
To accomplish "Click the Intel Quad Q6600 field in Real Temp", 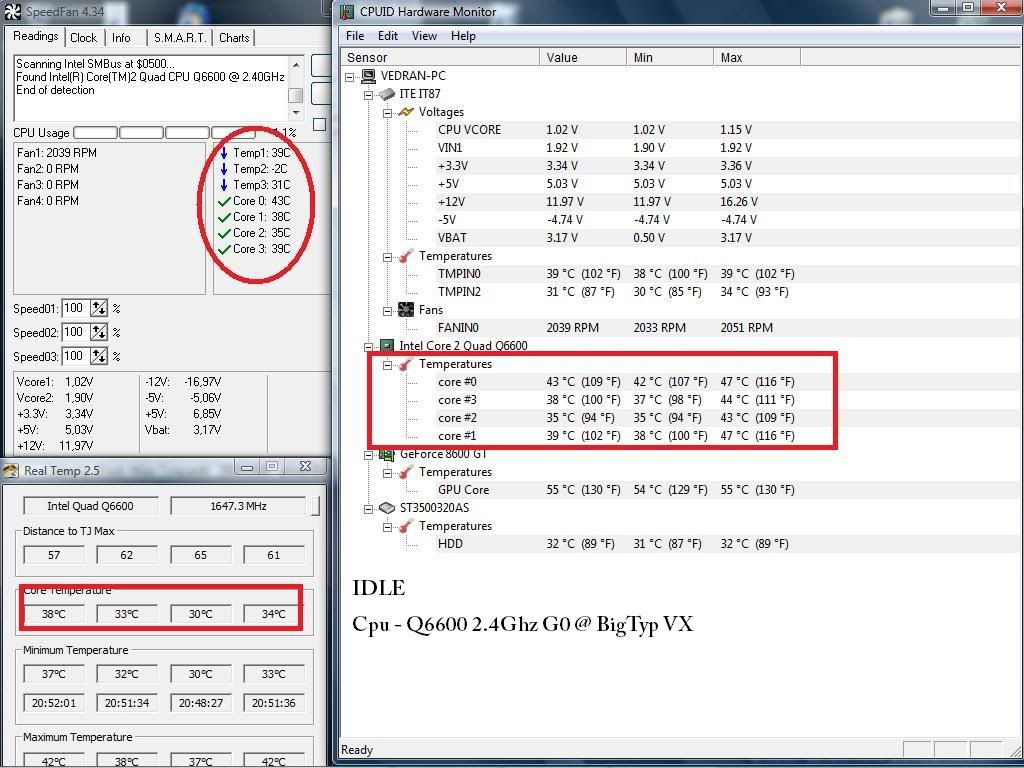I will tap(91, 506).
